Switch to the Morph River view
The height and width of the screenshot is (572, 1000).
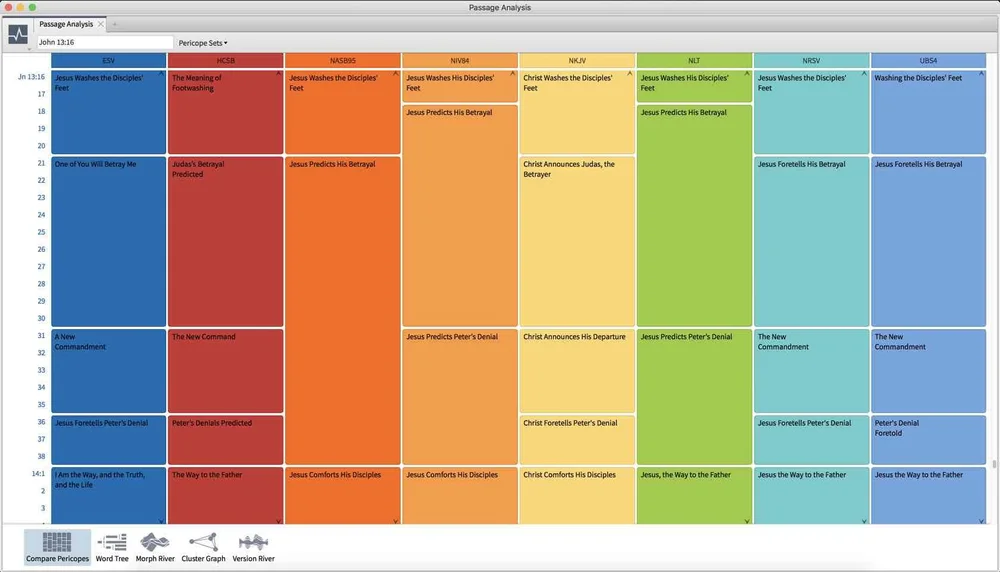pyautogui.click(x=155, y=547)
